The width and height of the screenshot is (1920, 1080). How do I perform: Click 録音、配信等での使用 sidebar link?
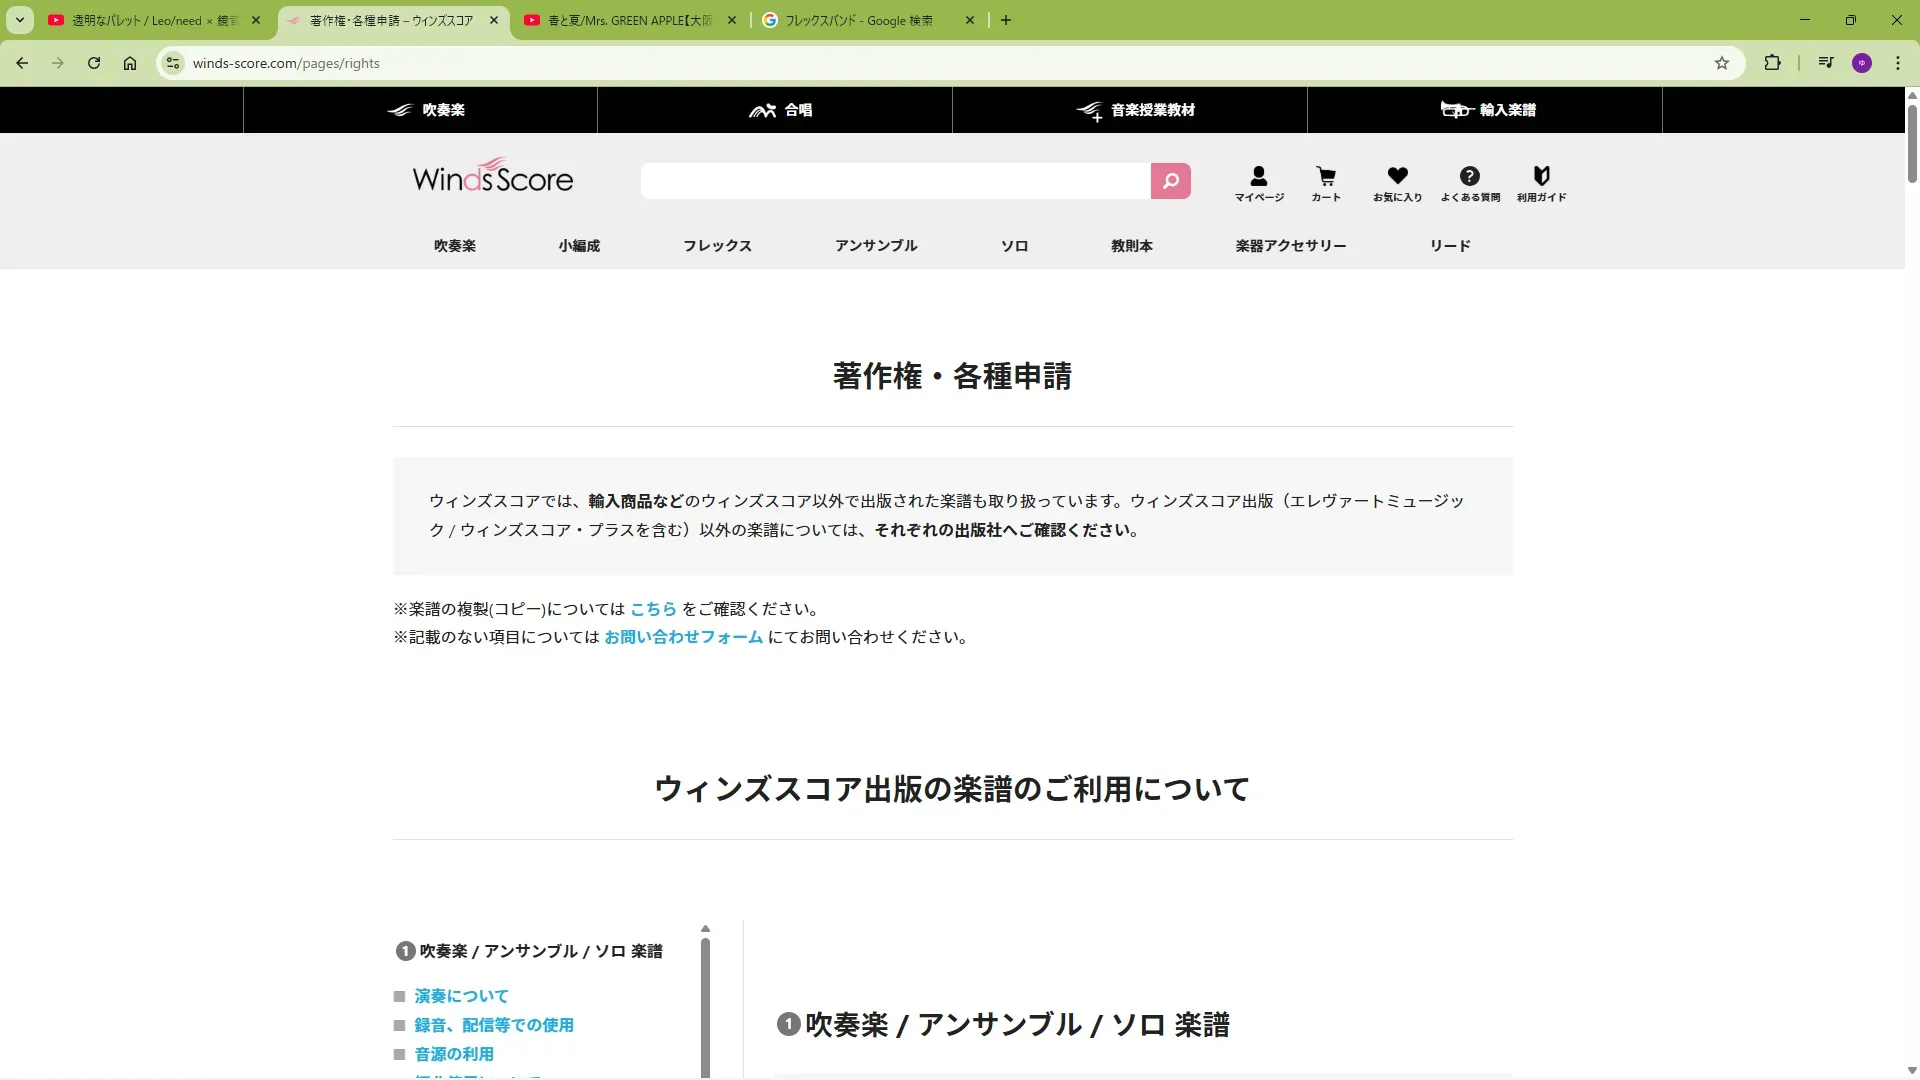494,1025
